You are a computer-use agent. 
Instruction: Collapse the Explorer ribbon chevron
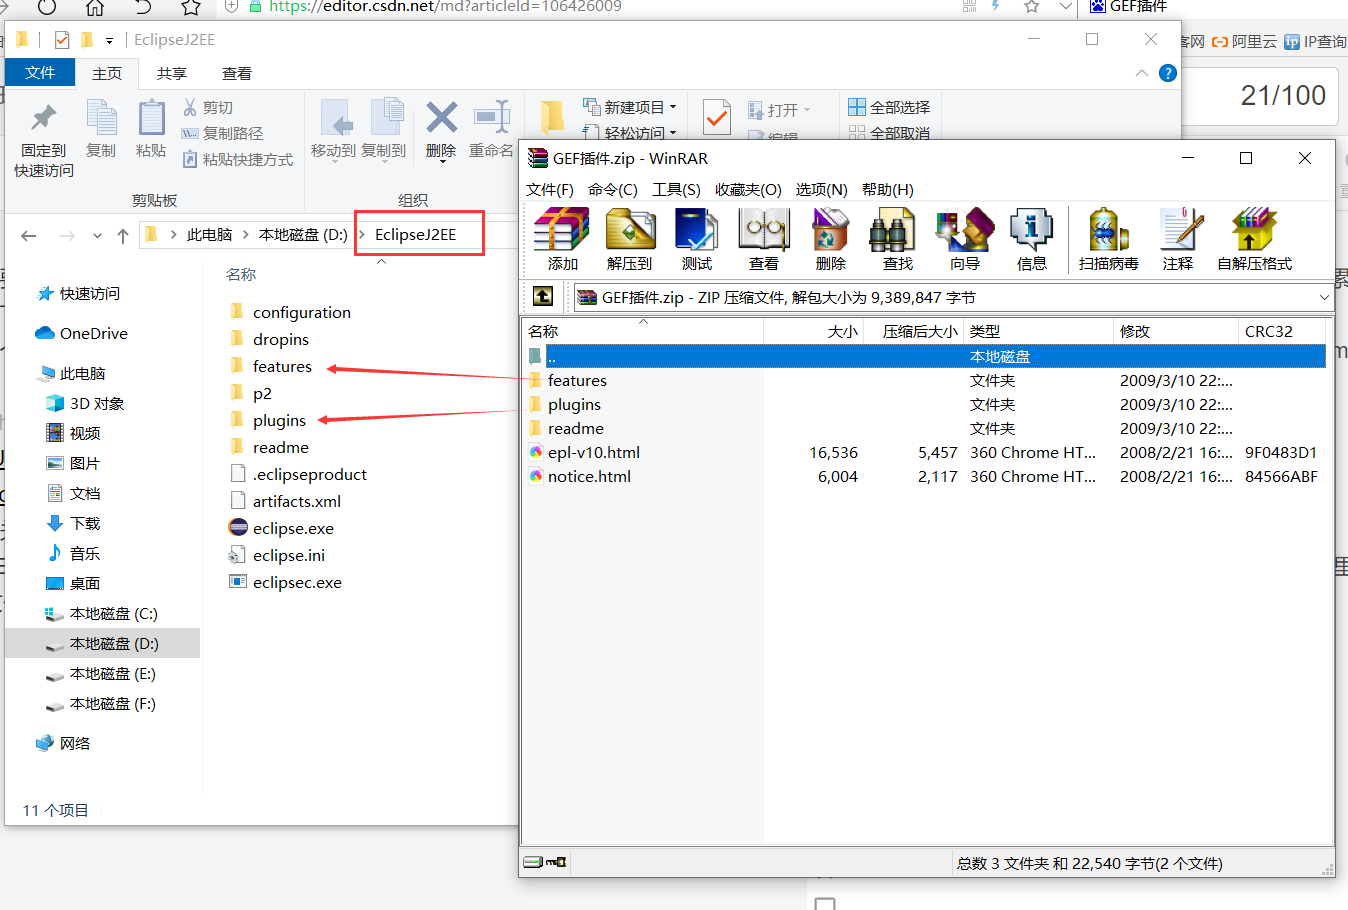(x=1142, y=73)
